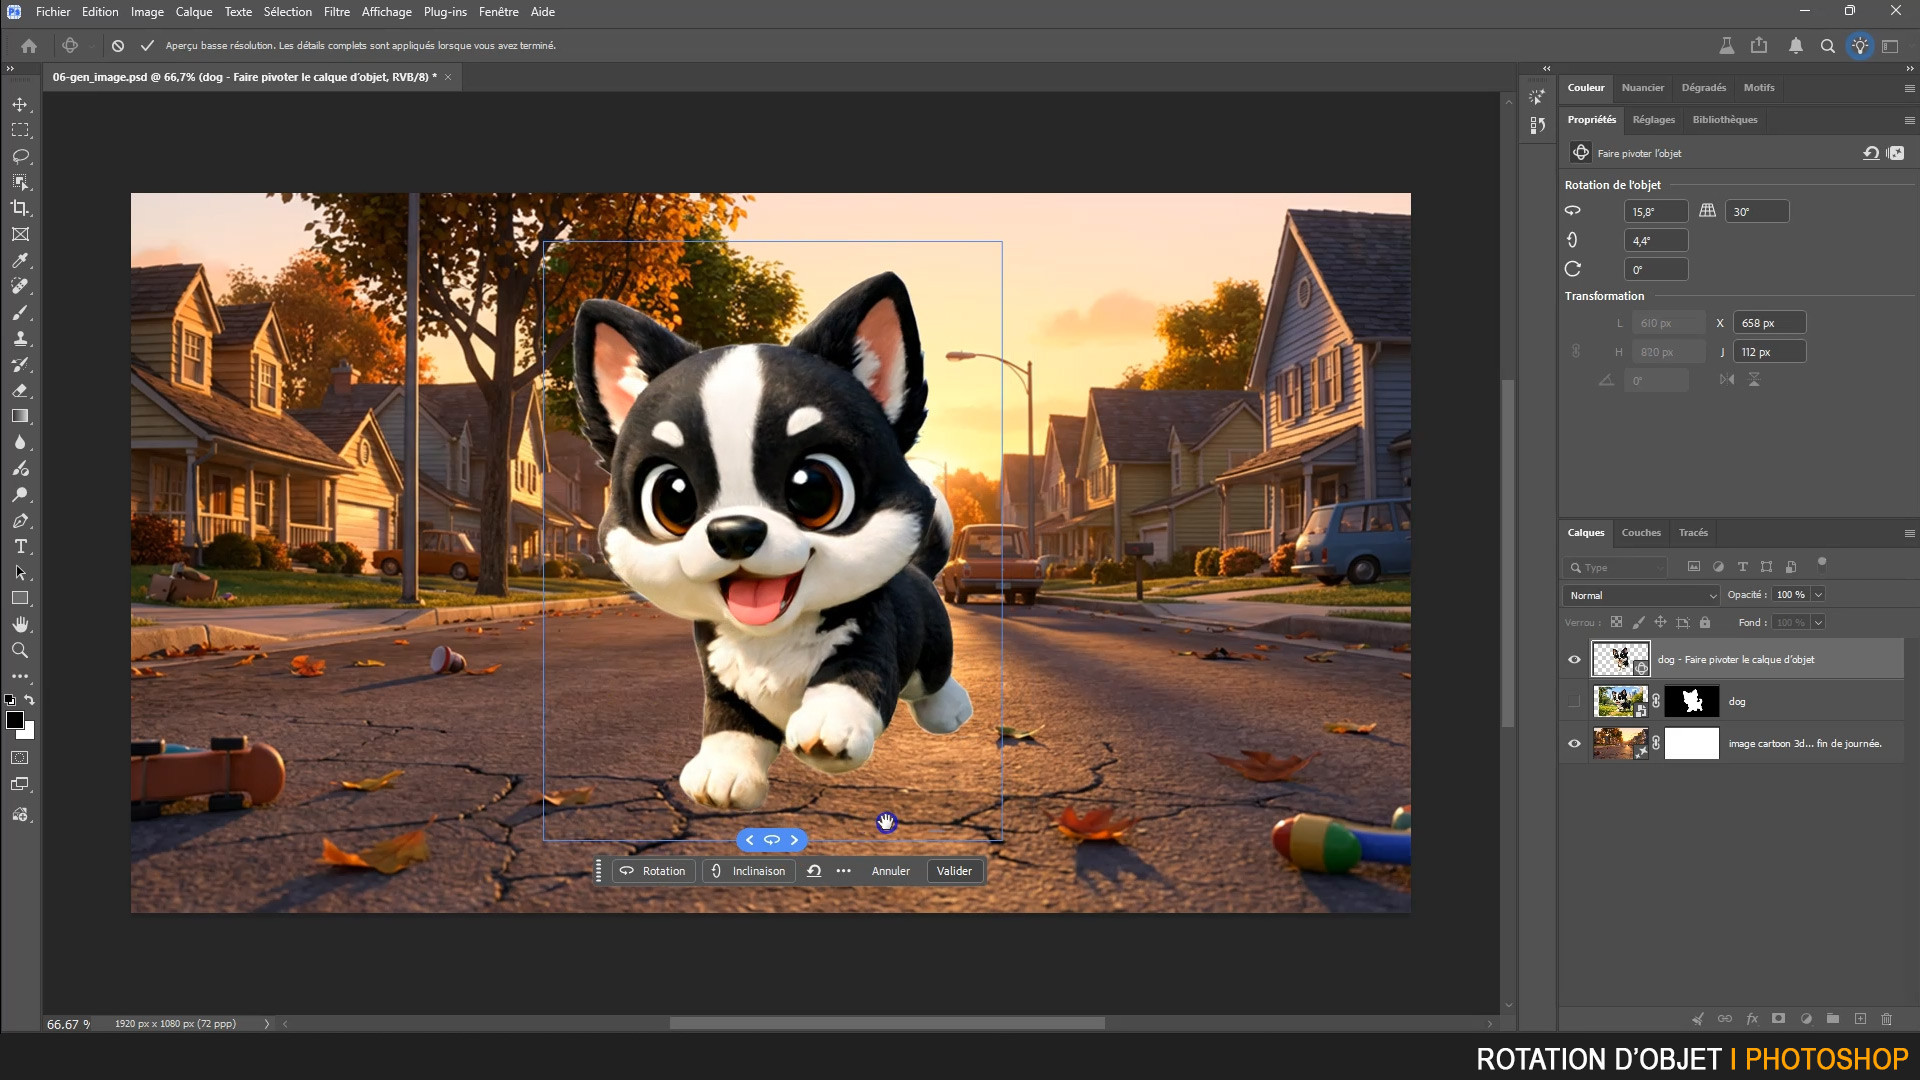Switch to the Couches tab
The image size is (1920, 1080).
tap(1640, 532)
